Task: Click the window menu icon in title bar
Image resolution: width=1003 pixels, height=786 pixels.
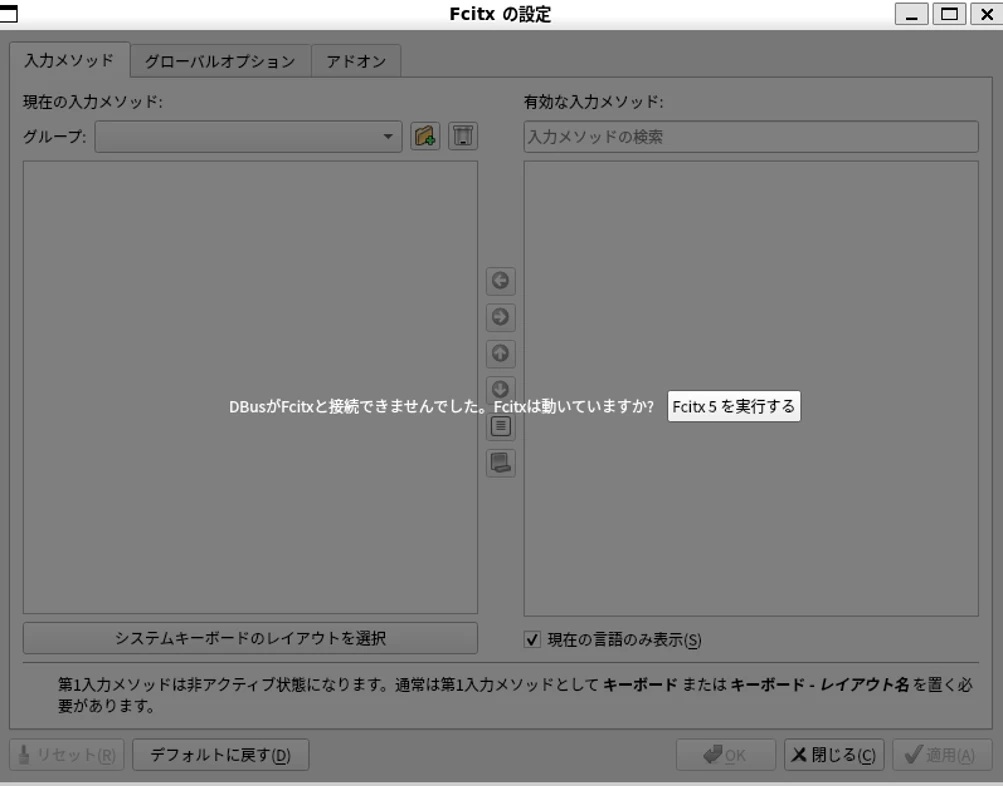Action: [x=9, y=13]
